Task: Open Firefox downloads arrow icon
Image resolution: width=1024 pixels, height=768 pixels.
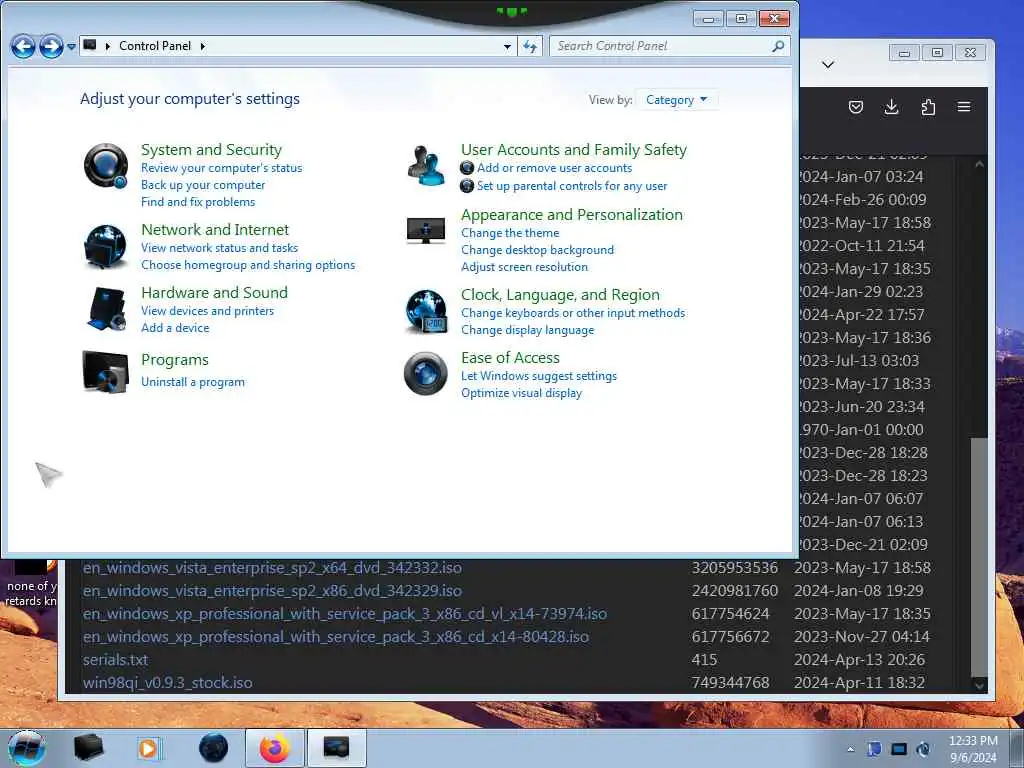Action: [891, 107]
